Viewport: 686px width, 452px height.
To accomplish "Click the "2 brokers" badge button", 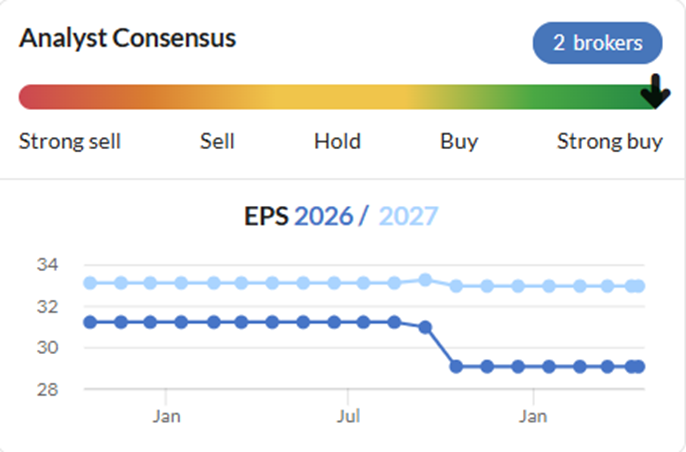I will click(x=597, y=43).
